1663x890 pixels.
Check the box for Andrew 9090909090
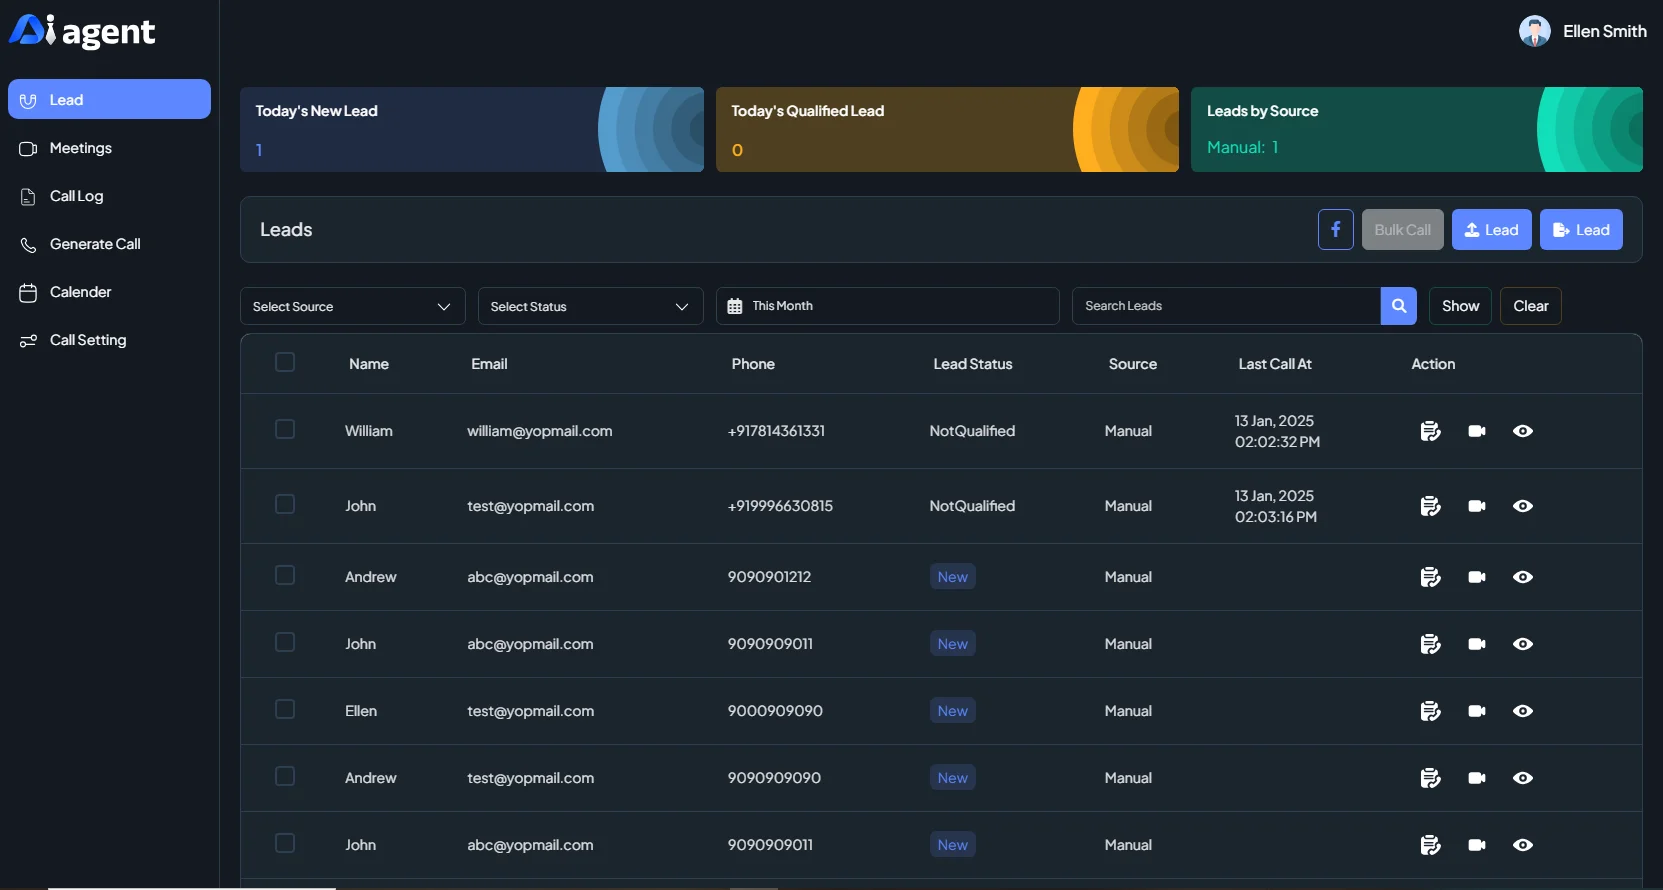(x=285, y=776)
